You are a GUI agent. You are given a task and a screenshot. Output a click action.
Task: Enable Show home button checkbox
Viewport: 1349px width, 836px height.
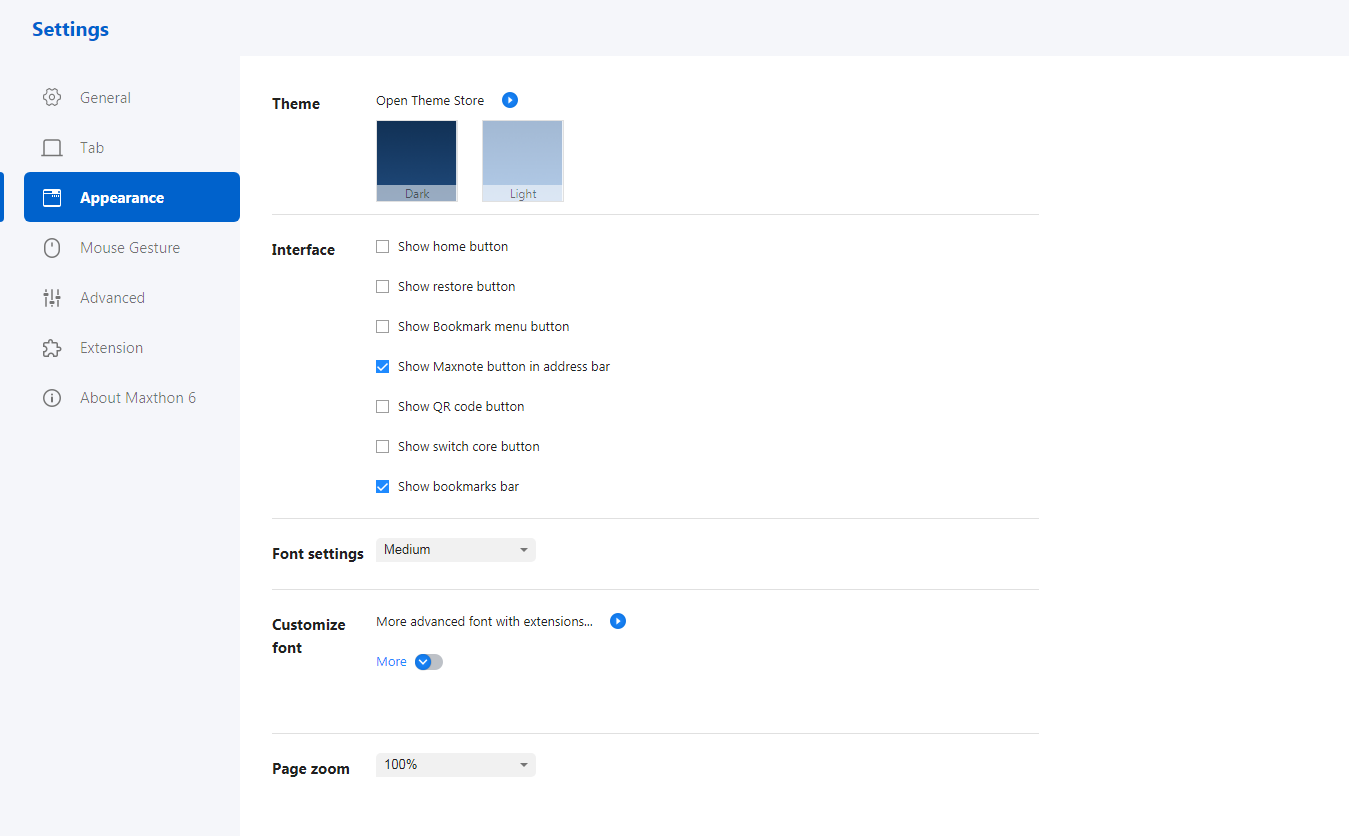[382, 246]
